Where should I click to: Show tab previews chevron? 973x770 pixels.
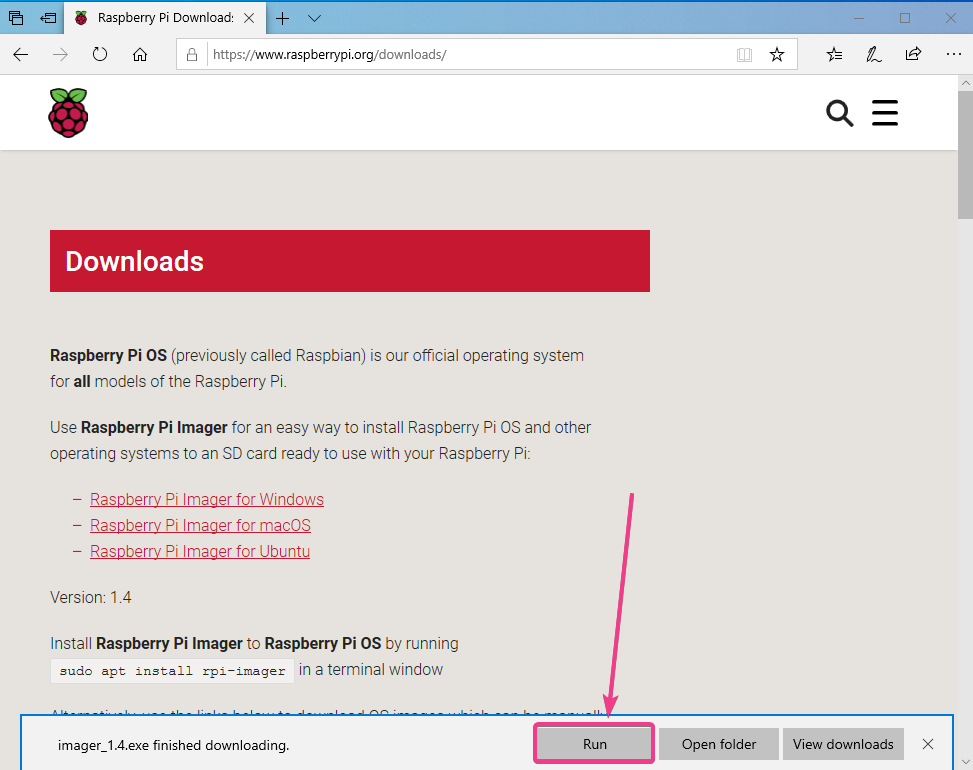315,19
